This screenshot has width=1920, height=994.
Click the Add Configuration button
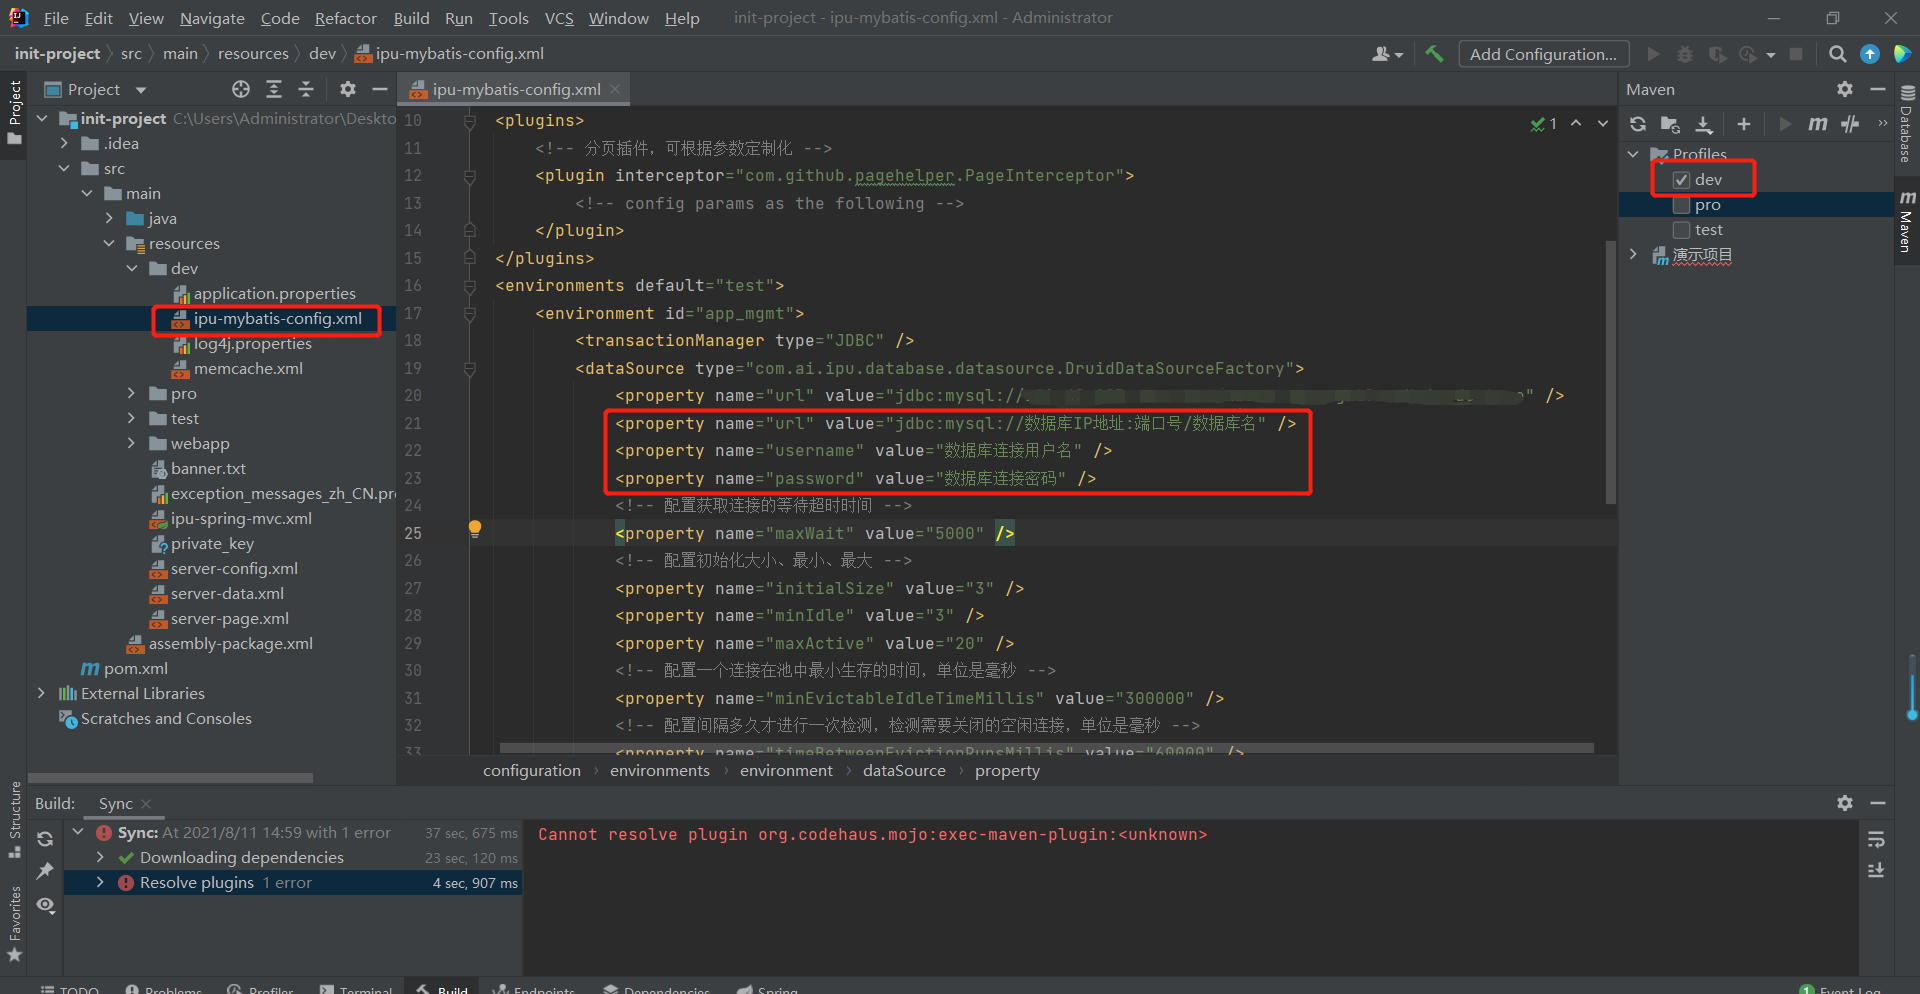tap(1543, 54)
